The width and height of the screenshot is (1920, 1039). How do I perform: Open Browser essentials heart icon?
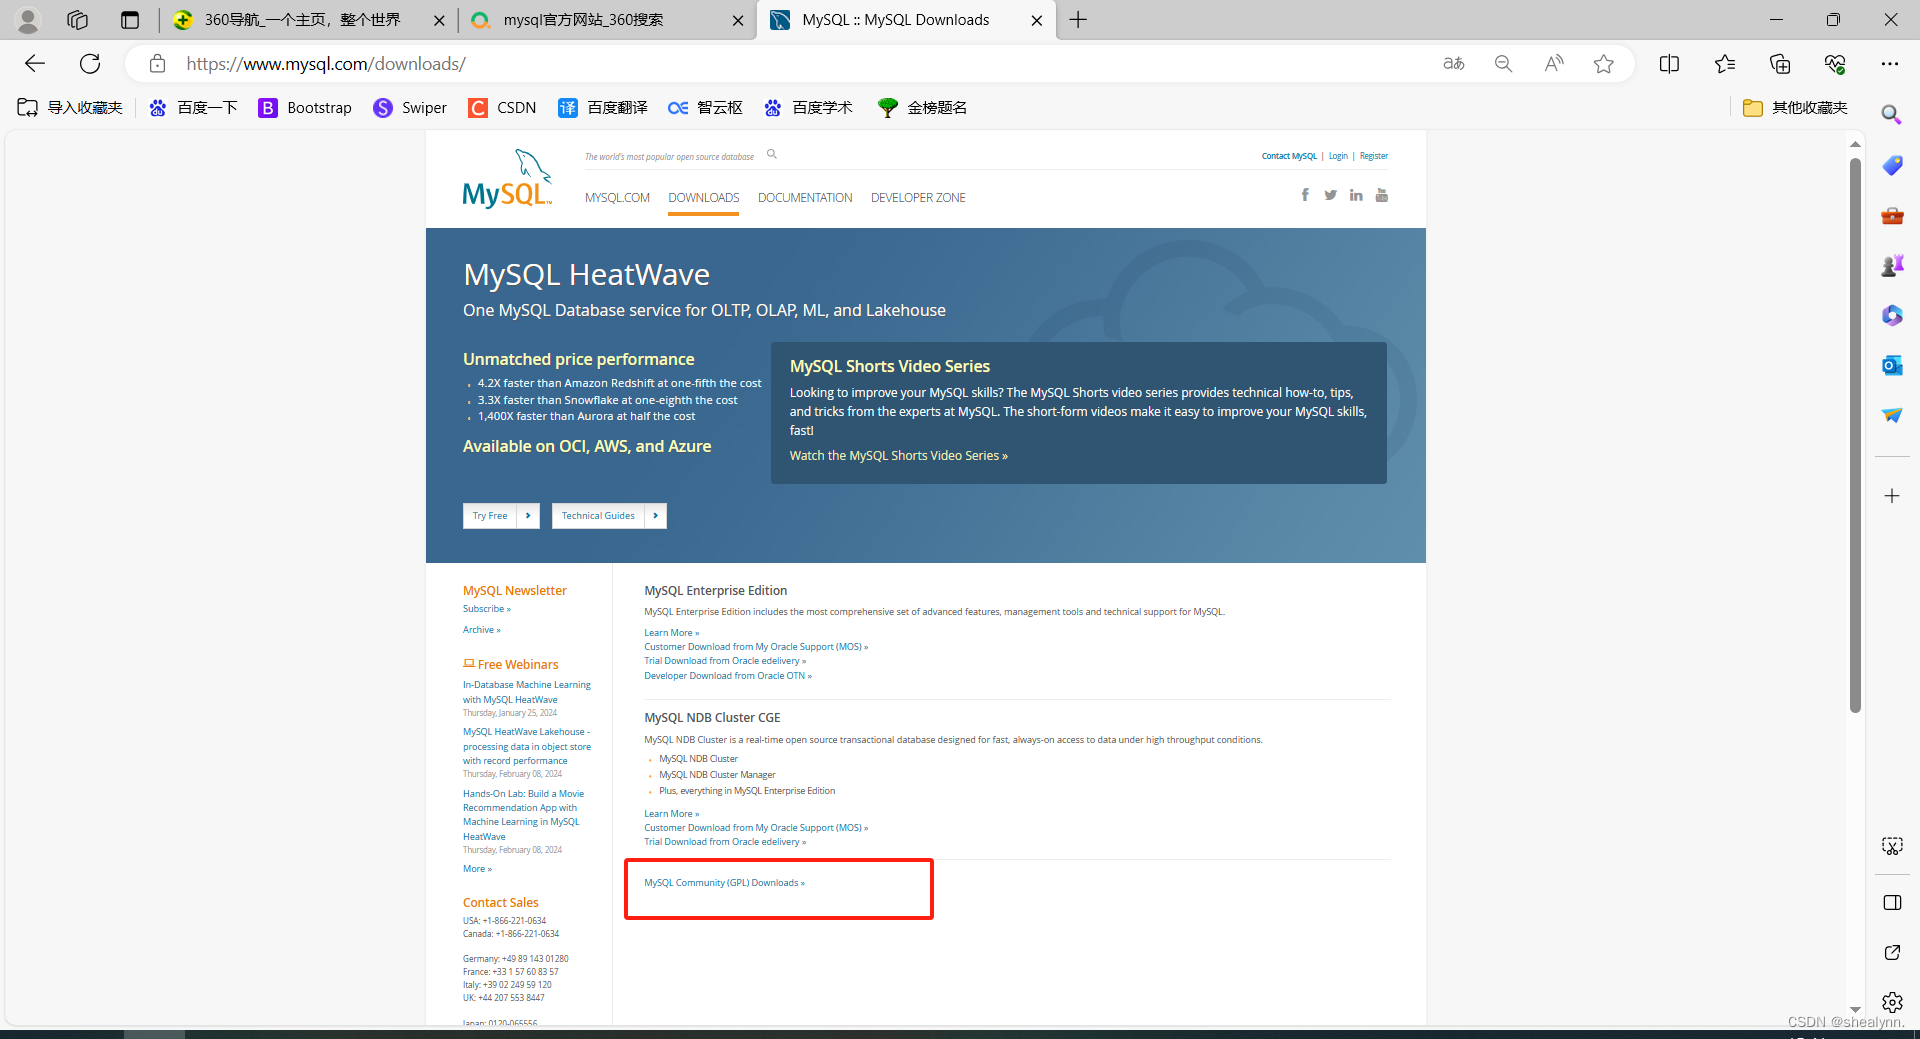(1835, 64)
